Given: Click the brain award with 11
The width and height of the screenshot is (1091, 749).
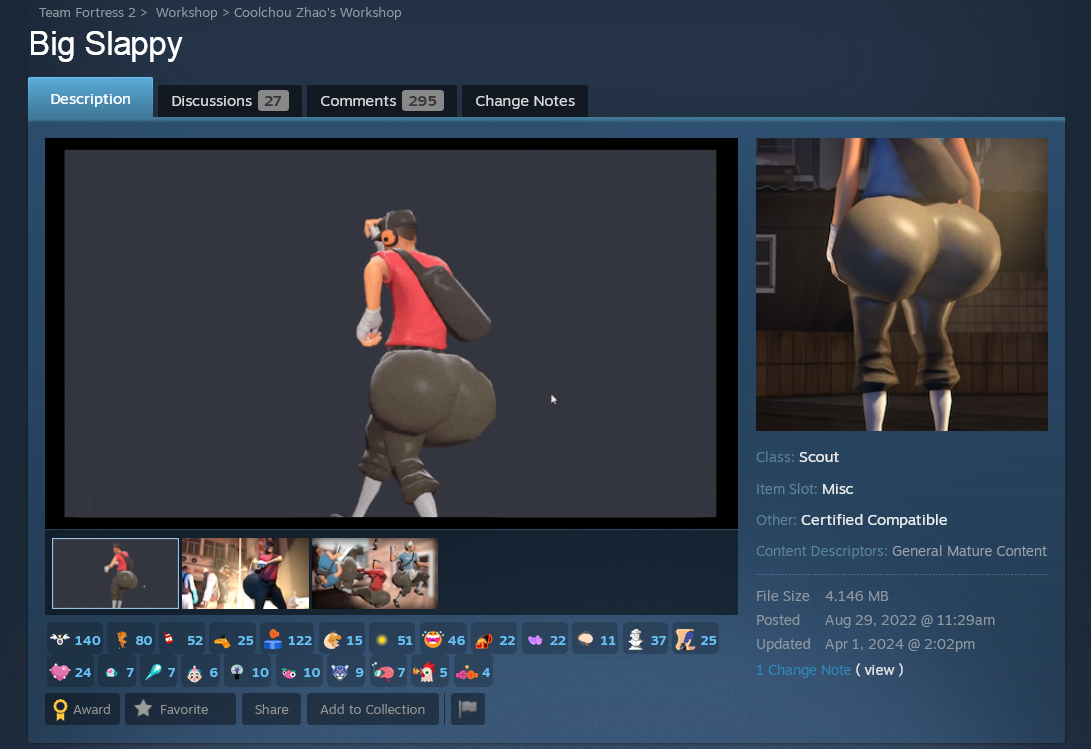Looking at the screenshot, I should 596,640.
